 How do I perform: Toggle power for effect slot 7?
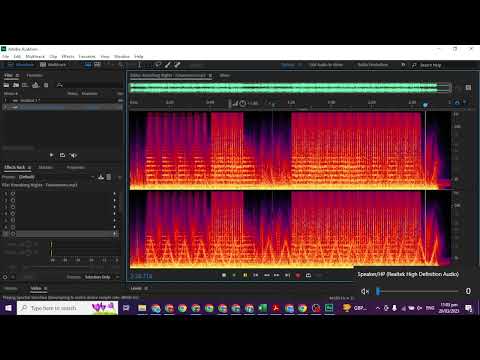(x=13, y=234)
